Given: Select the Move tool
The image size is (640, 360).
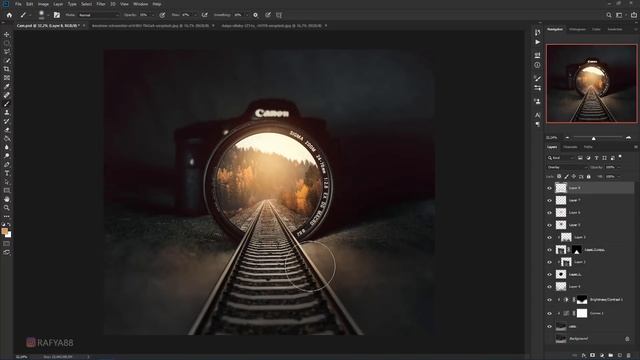Looking at the screenshot, I should coord(7,35).
